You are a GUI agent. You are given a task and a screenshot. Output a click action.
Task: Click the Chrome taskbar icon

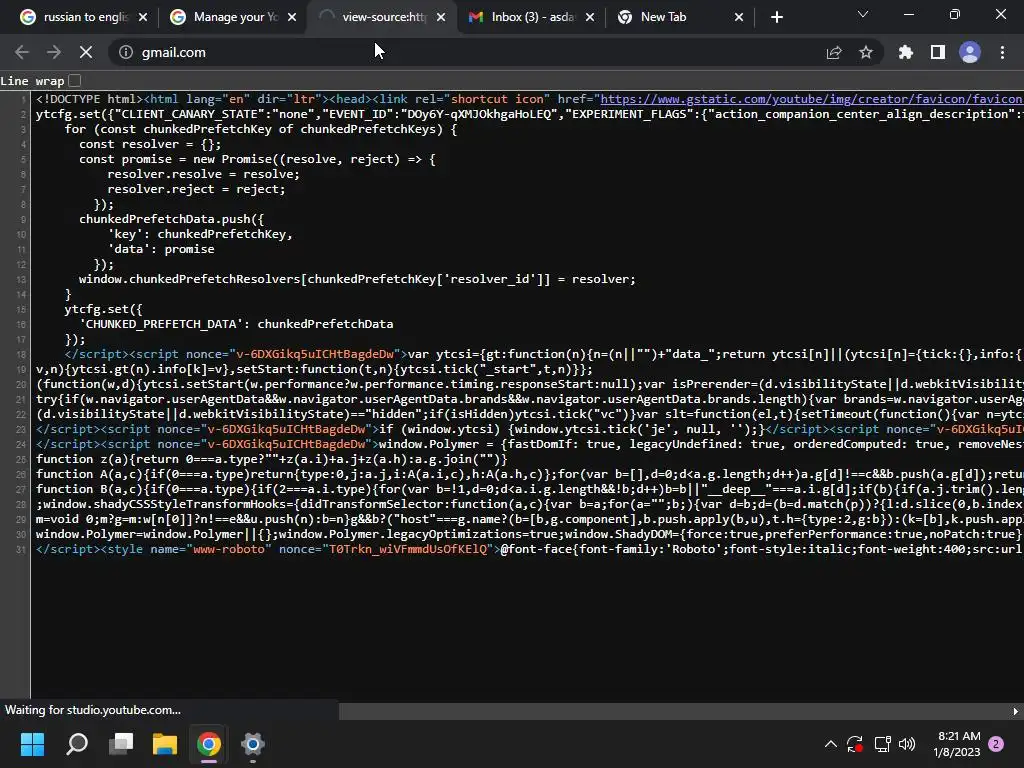pos(209,744)
